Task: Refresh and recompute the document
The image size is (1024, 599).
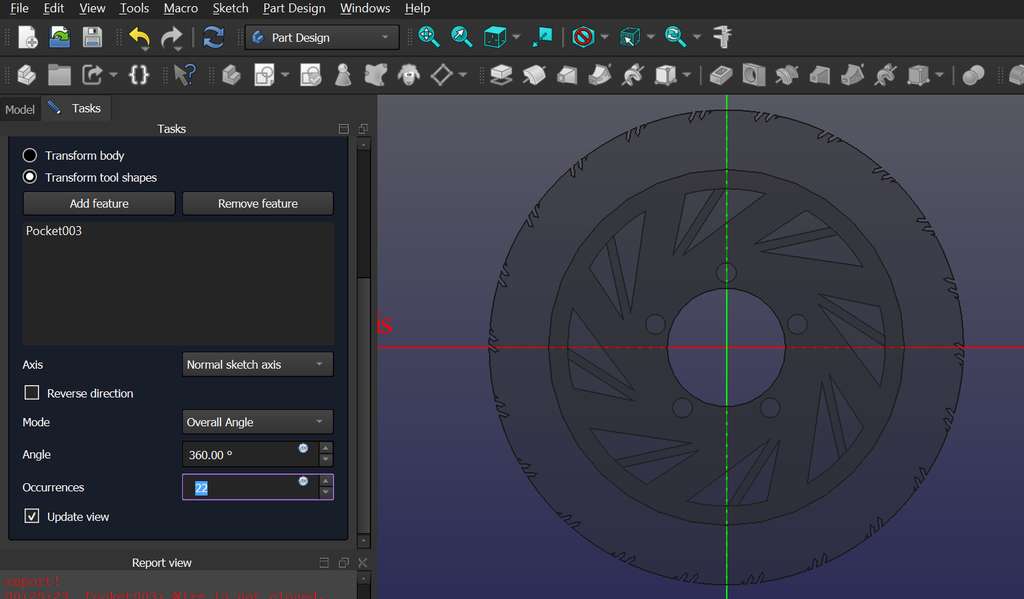Action: [214, 37]
